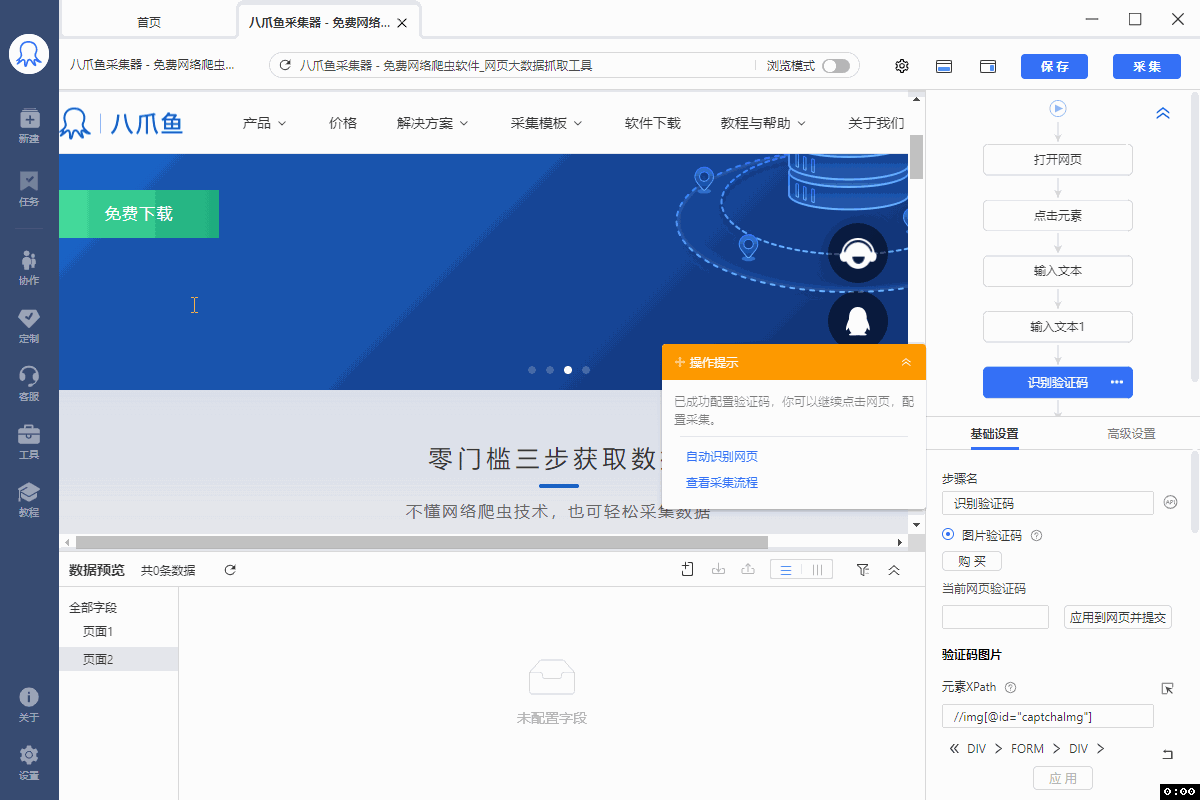Click the QQ penguin bubble on the webpage
1200x800 pixels.
(858, 320)
